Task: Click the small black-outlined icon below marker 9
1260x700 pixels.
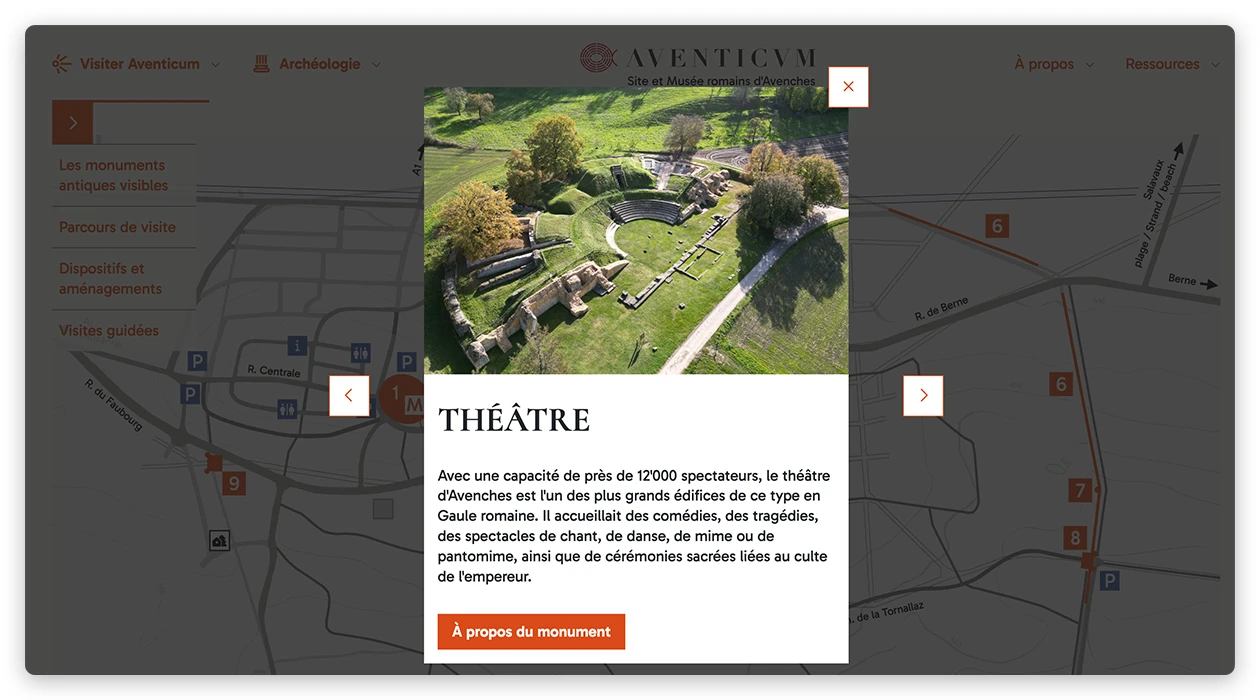Action: point(220,541)
